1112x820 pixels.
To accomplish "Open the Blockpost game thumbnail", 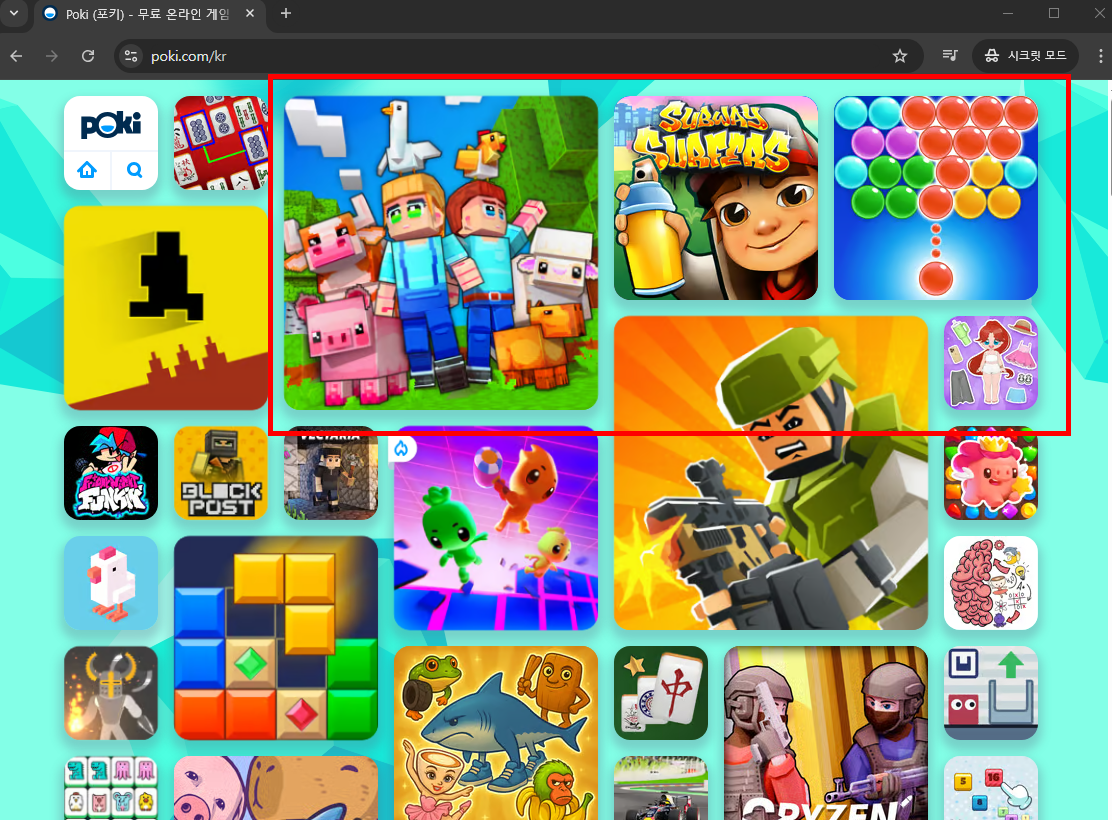I will point(221,473).
